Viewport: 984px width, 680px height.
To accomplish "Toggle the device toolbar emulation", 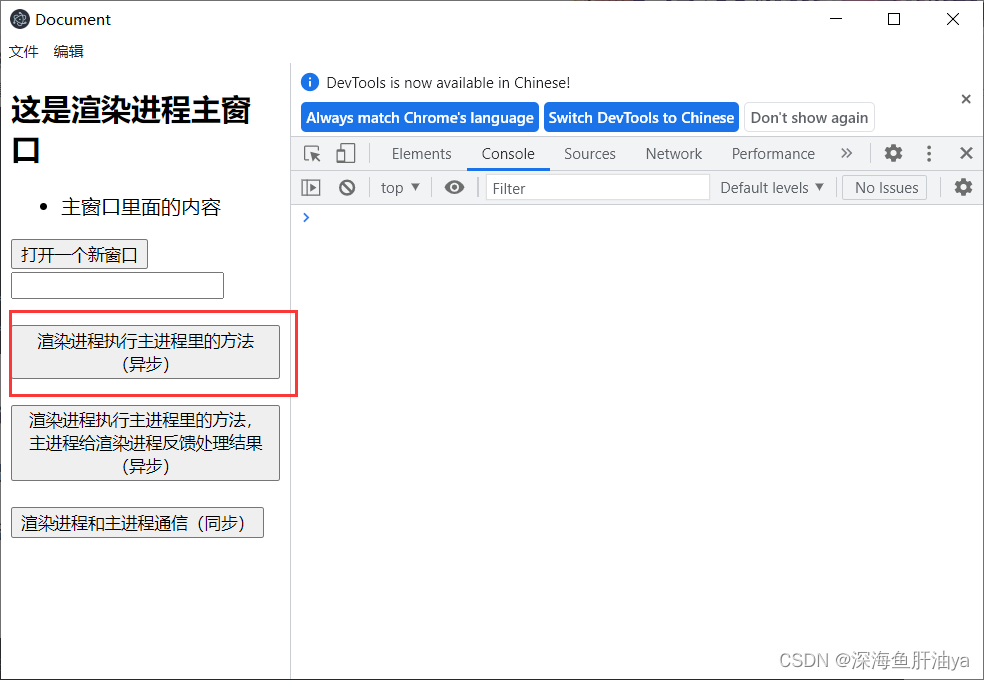I will (x=344, y=153).
